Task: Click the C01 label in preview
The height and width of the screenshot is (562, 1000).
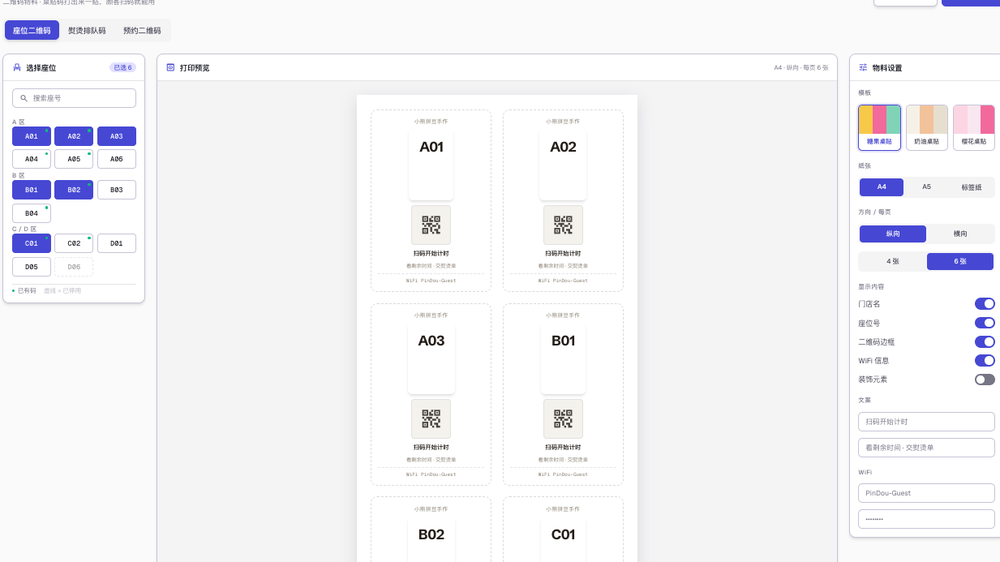Action: 563,535
